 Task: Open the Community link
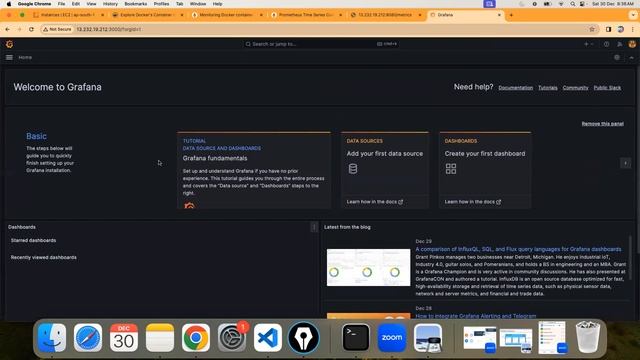click(x=576, y=88)
